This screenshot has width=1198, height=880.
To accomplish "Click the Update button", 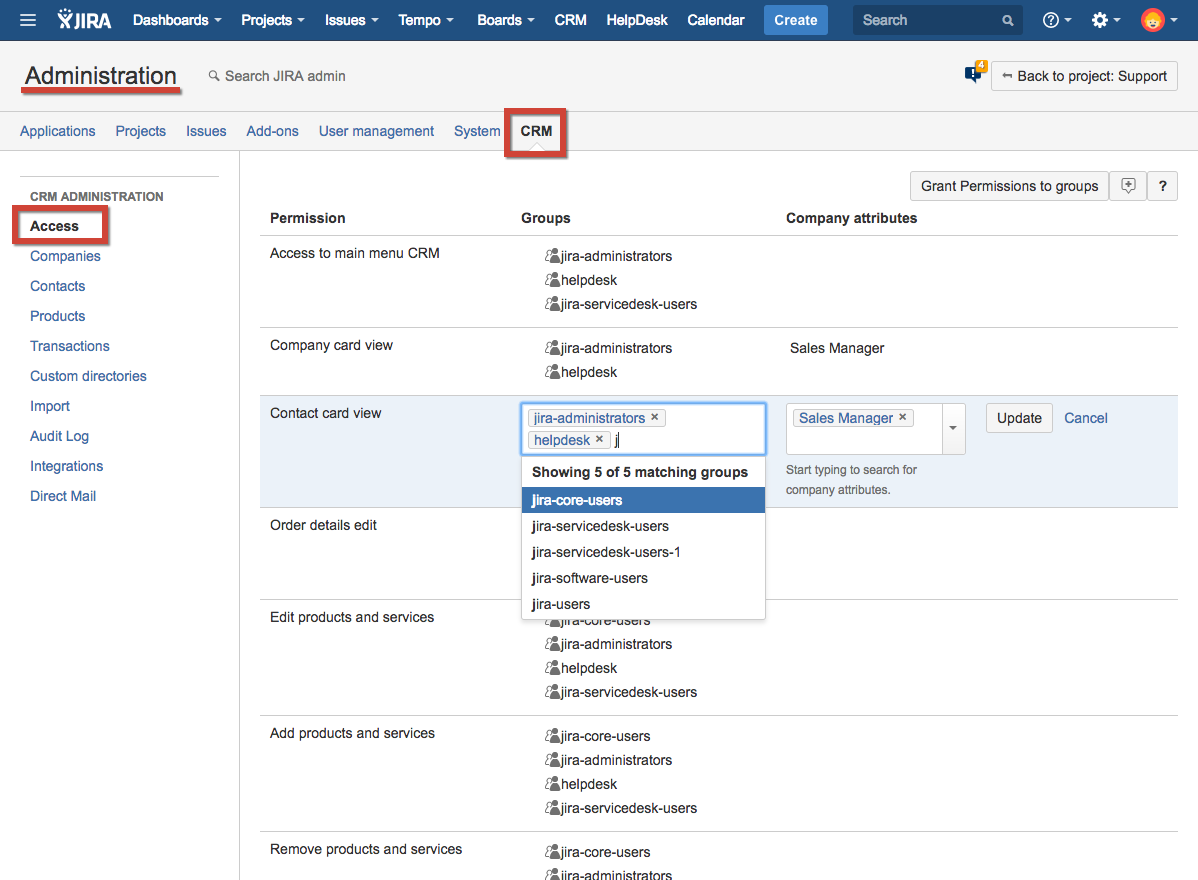I will (1019, 418).
